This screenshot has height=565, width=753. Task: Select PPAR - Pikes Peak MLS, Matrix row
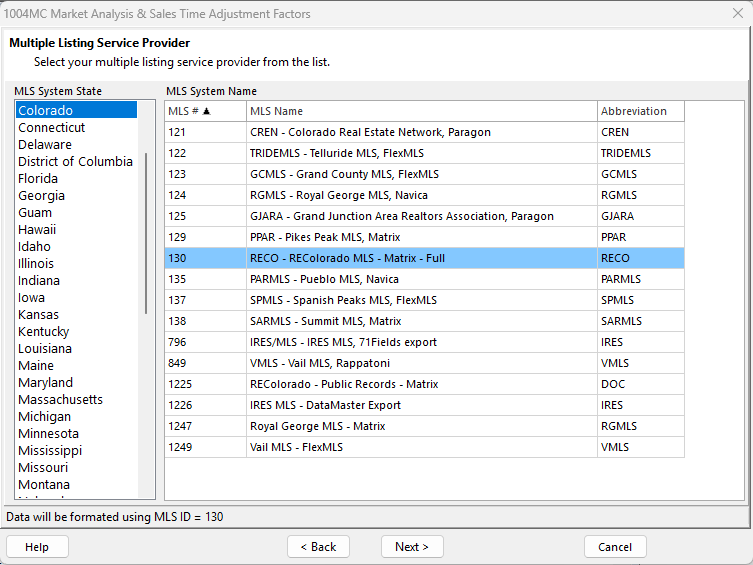(x=425, y=237)
